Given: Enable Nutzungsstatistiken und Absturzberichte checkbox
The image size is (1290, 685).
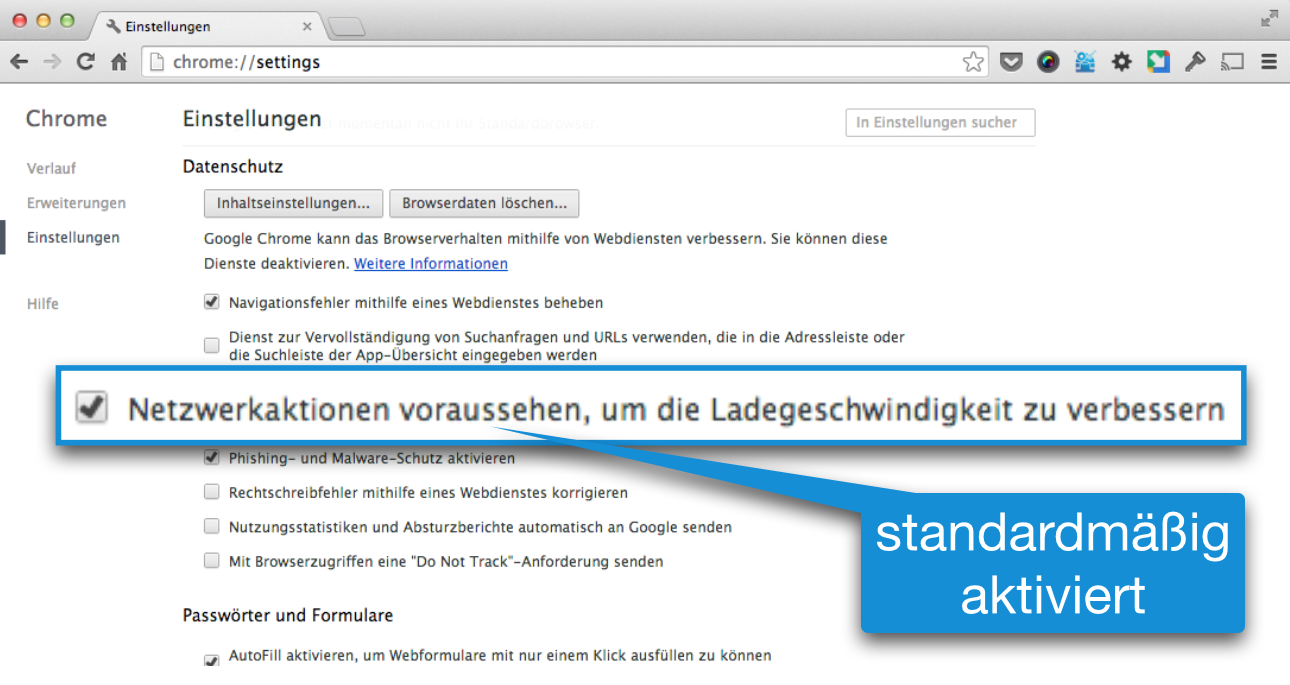Looking at the screenshot, I should 211,526.
